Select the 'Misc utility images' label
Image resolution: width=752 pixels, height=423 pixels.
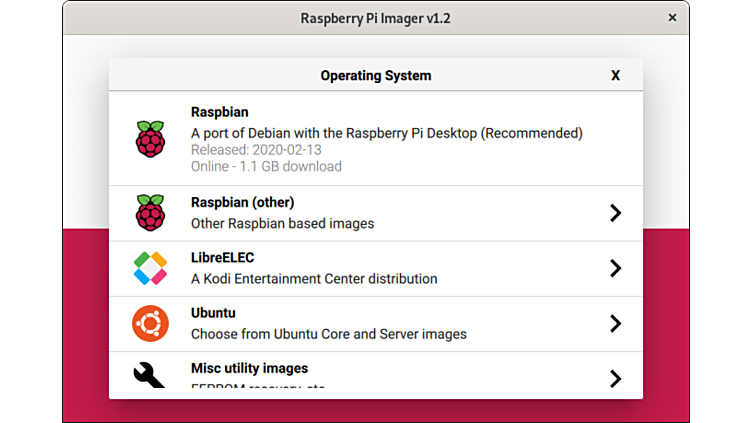click(249, 368)
